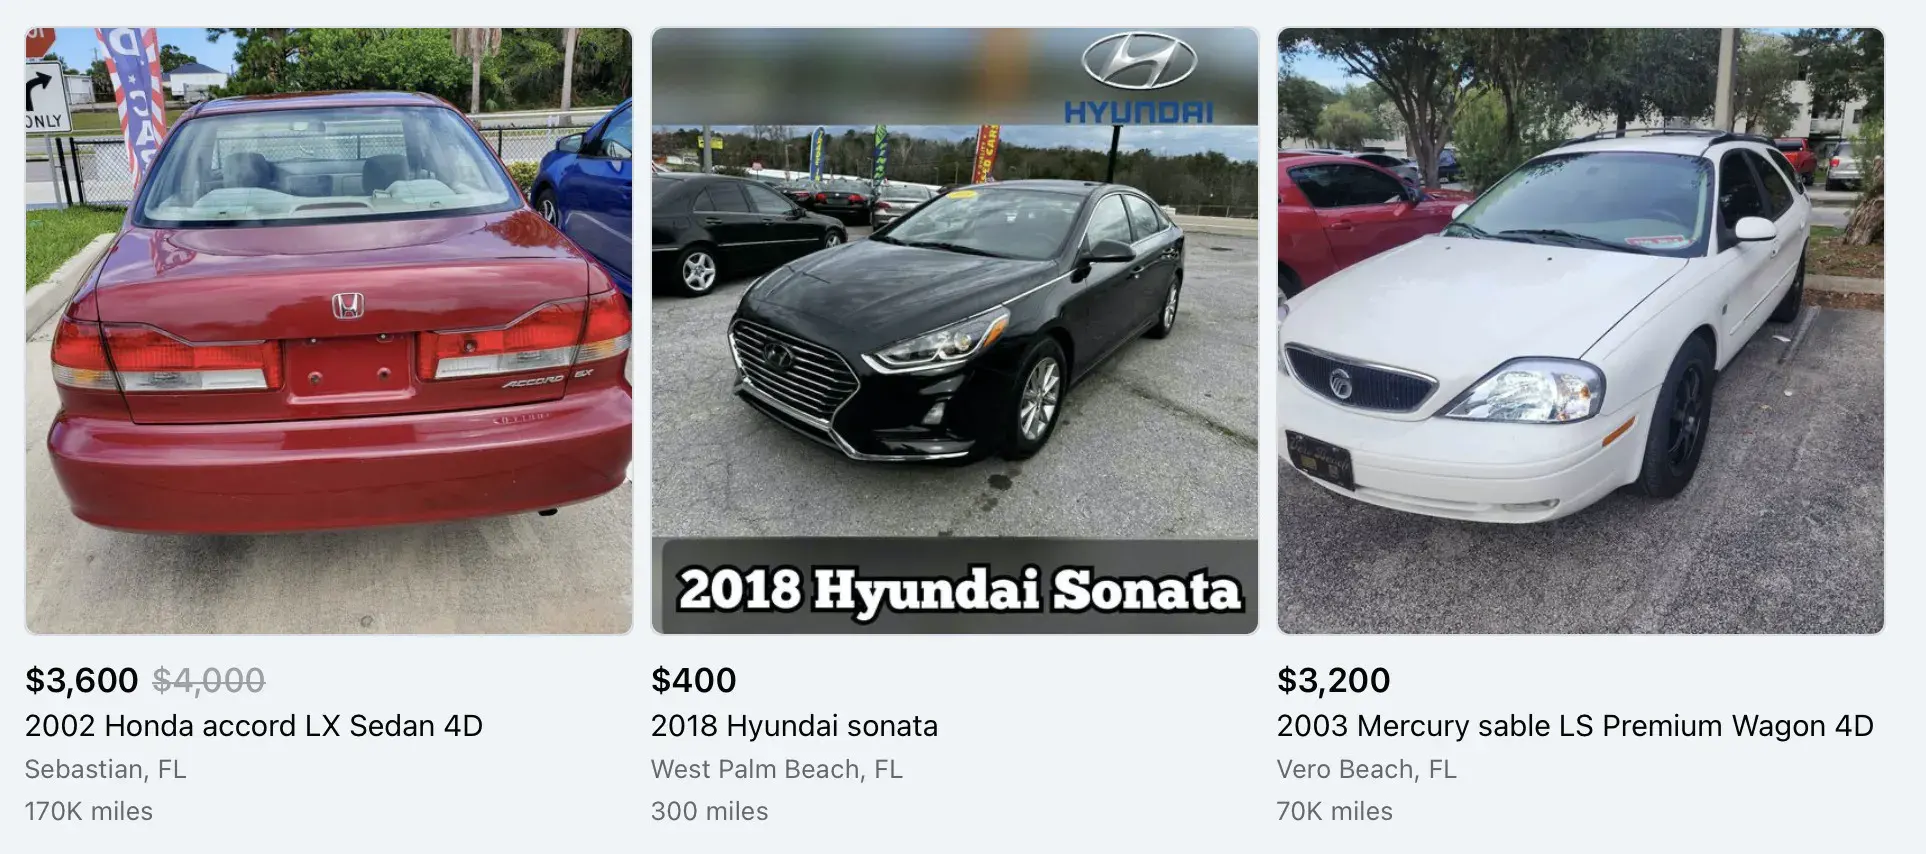Screen dimensions: 1926x854
Task: Click the Hyundai logo in the Sonata image
Action: pos(1139,79)
